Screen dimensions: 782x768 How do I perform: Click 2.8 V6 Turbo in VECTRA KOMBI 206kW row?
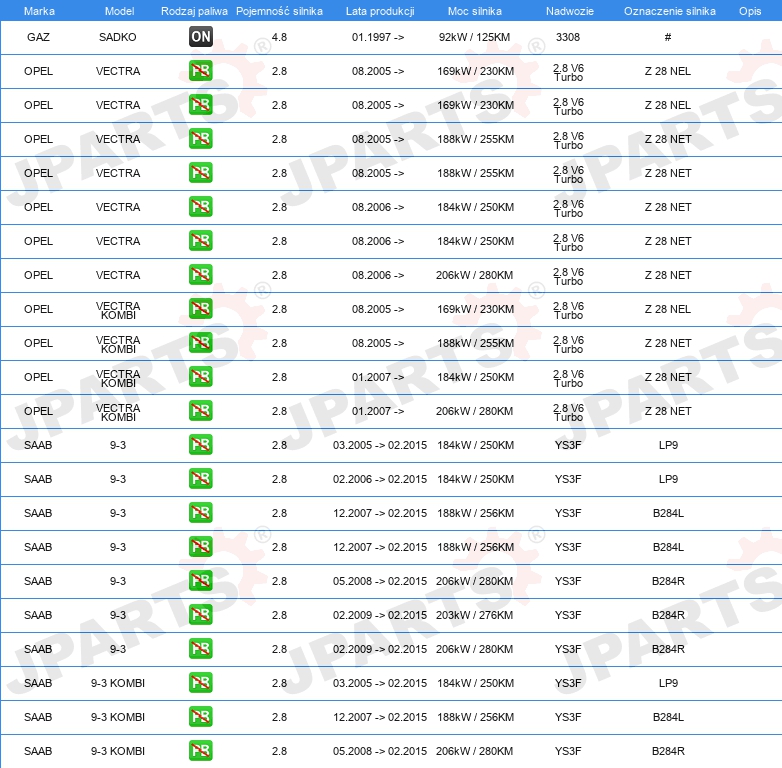(569, 412)
